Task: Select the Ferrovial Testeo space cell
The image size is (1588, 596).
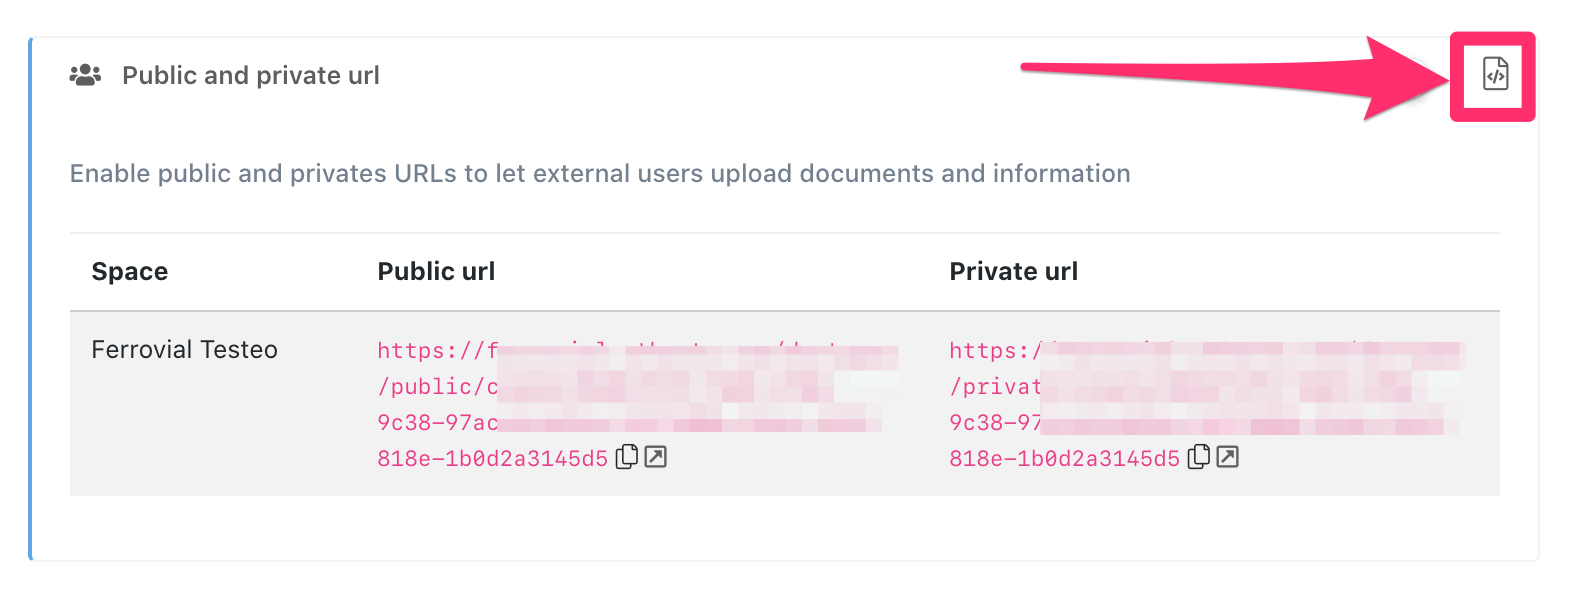Action: coord(184,350)
